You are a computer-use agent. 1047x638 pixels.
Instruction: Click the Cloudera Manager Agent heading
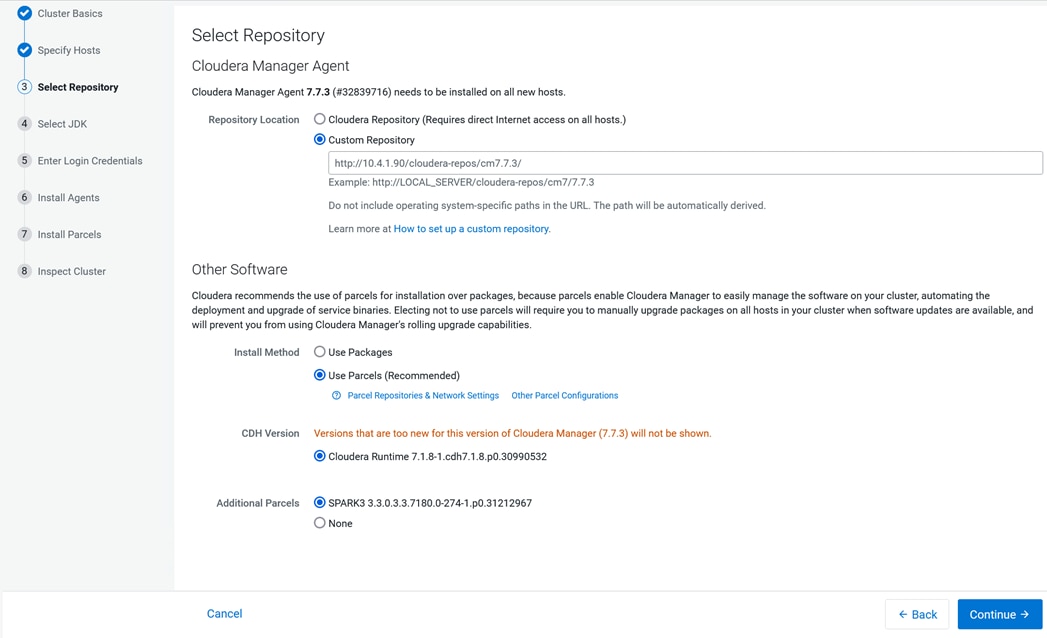pyautogui.click(x=270, y=65)
